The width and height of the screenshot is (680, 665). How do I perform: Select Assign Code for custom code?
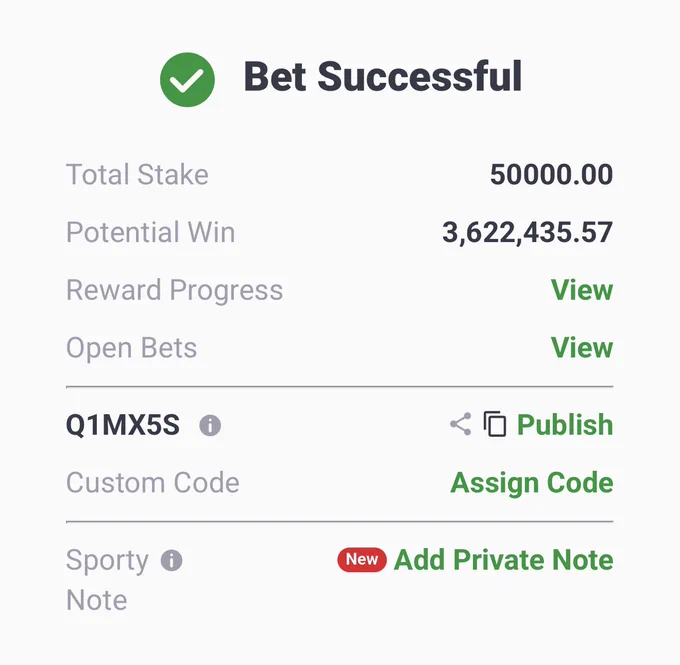532,483
